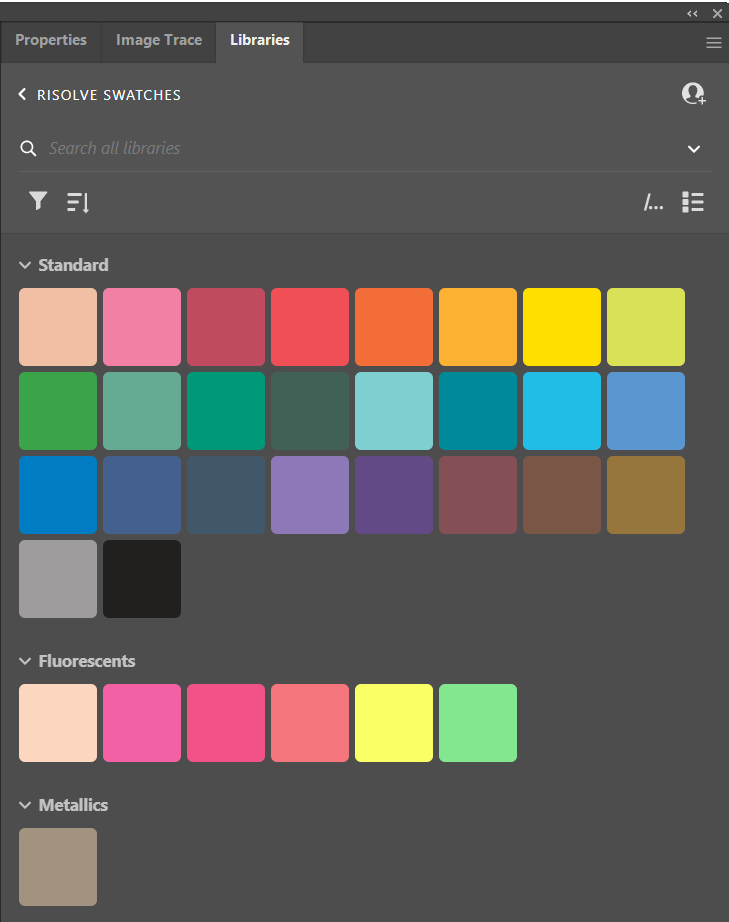The image size is (729, 922).
Task: Collapse the Fluorescents swatch group
Action: click(x=25, y=661)
